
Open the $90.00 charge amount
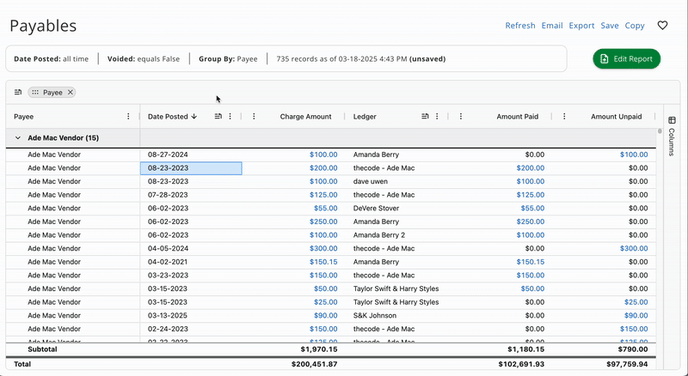[326, 315]
